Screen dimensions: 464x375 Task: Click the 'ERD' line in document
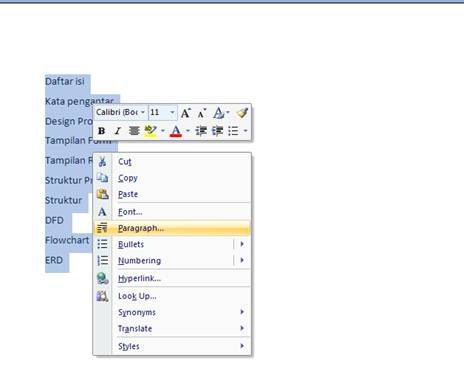54,260
